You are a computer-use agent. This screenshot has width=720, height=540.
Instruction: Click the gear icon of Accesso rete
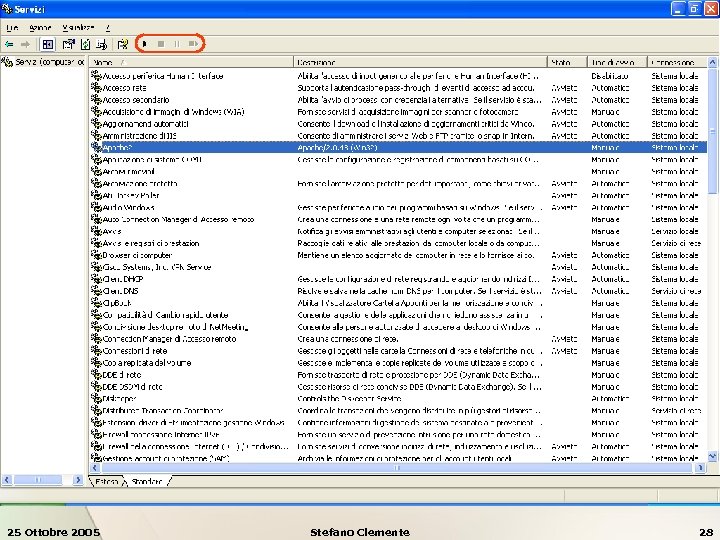[96, 87]
